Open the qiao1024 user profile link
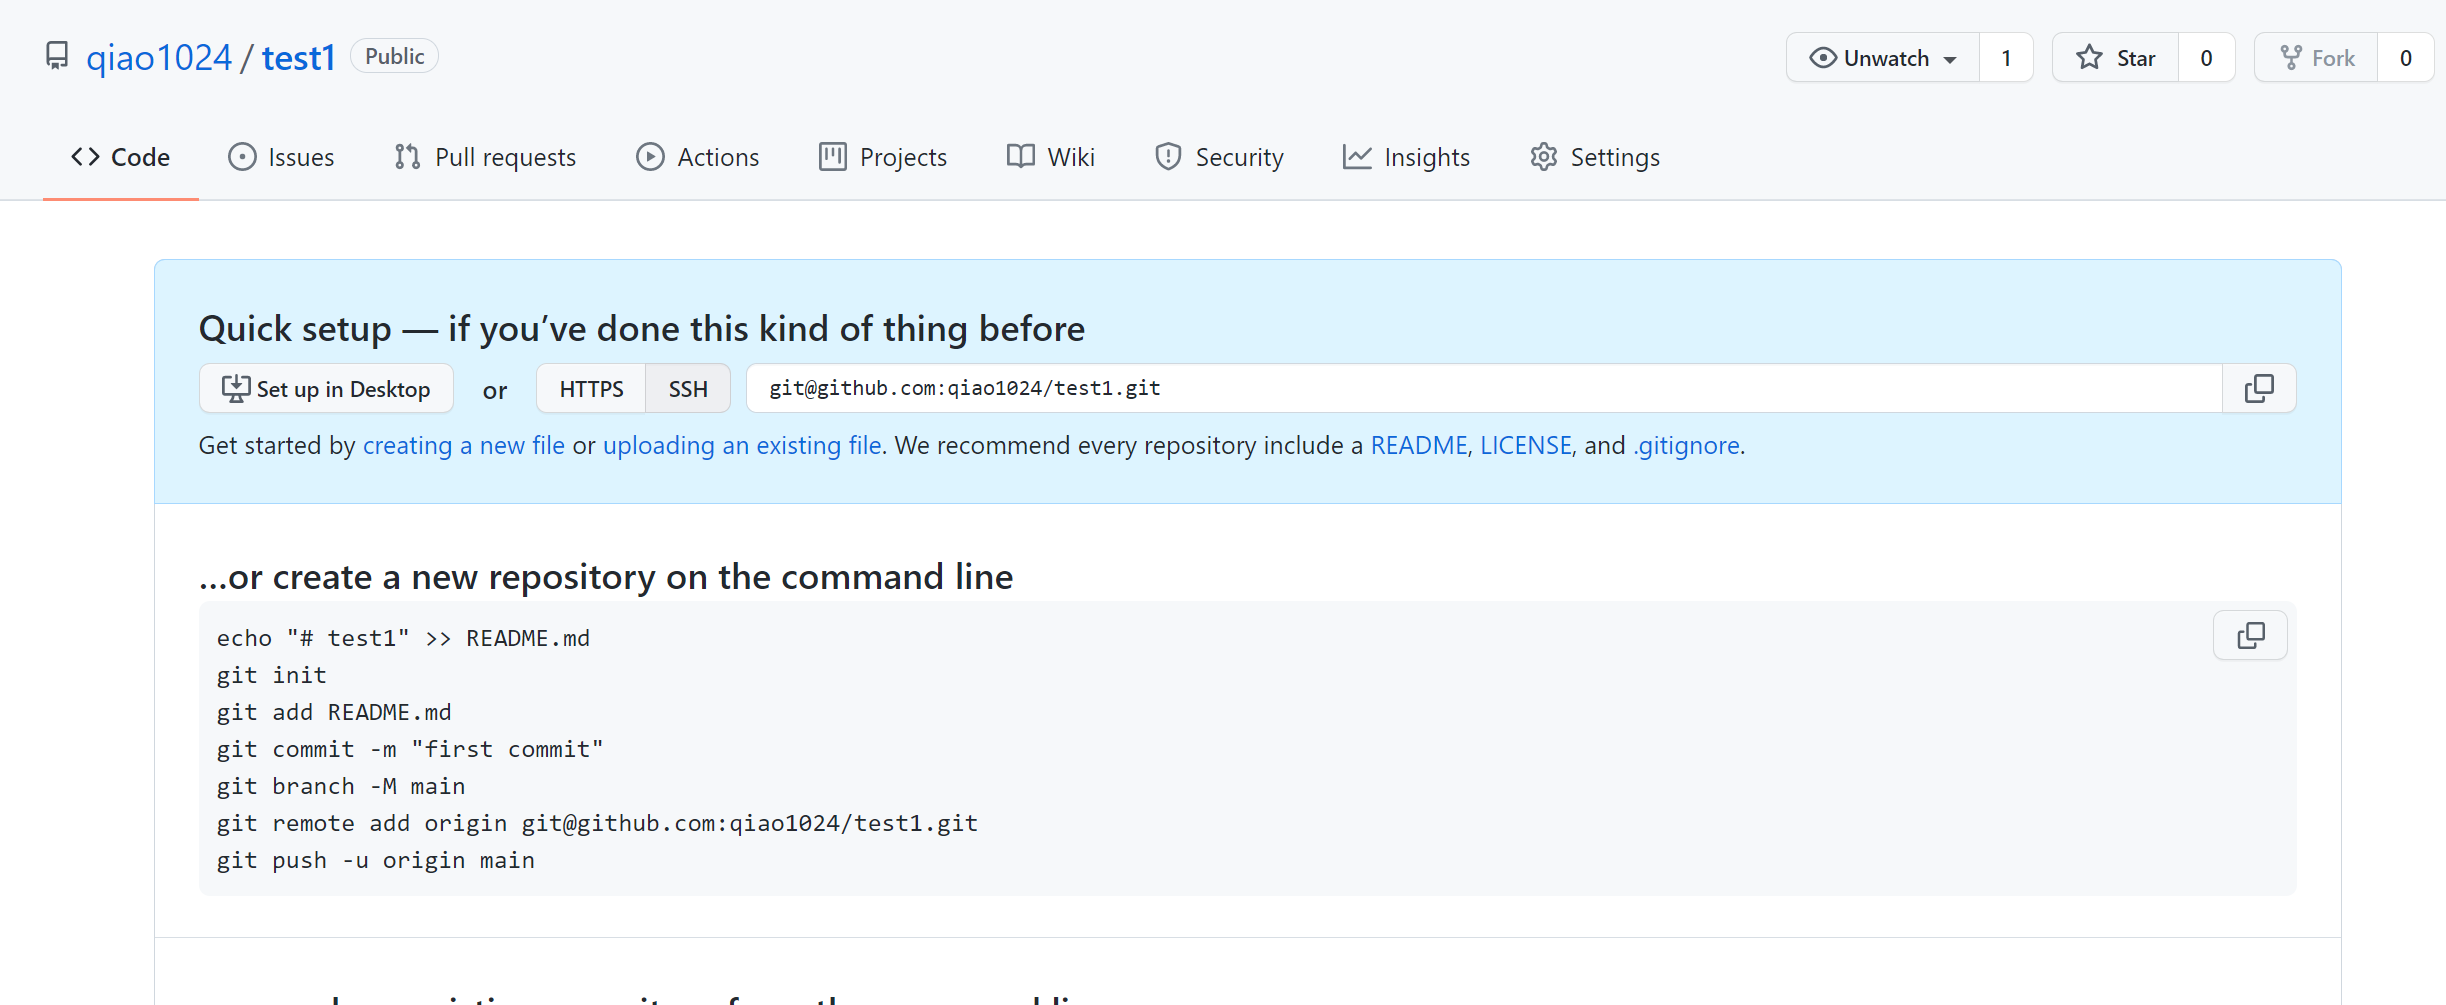This screenshot has width=2446, height=1005. (159, 58)
